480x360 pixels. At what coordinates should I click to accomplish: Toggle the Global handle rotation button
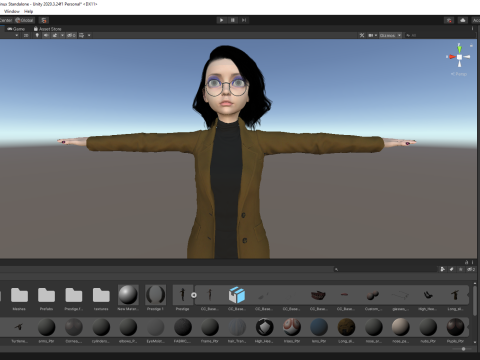(24, 20)
